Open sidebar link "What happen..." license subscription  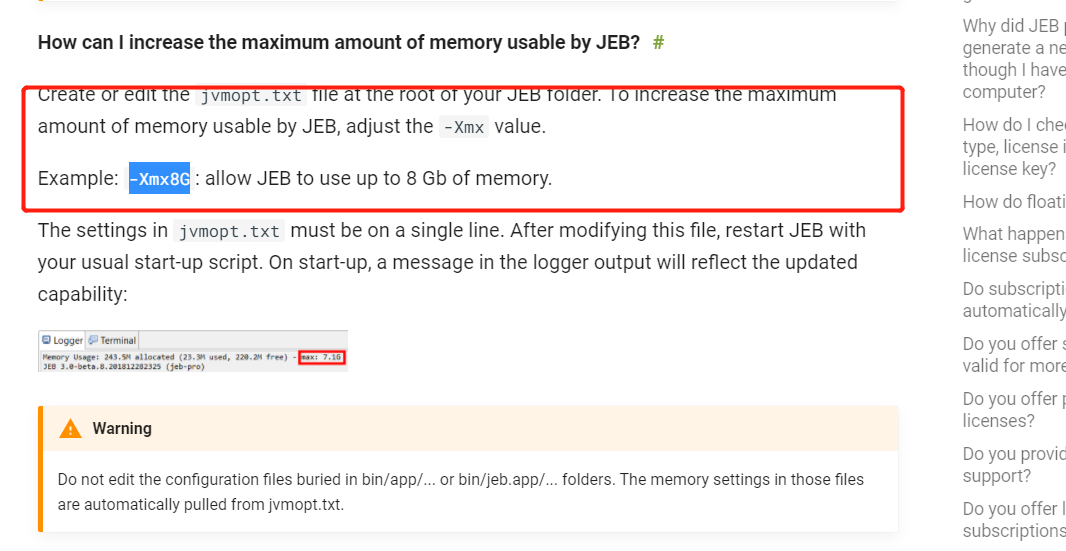(1014, 245)
